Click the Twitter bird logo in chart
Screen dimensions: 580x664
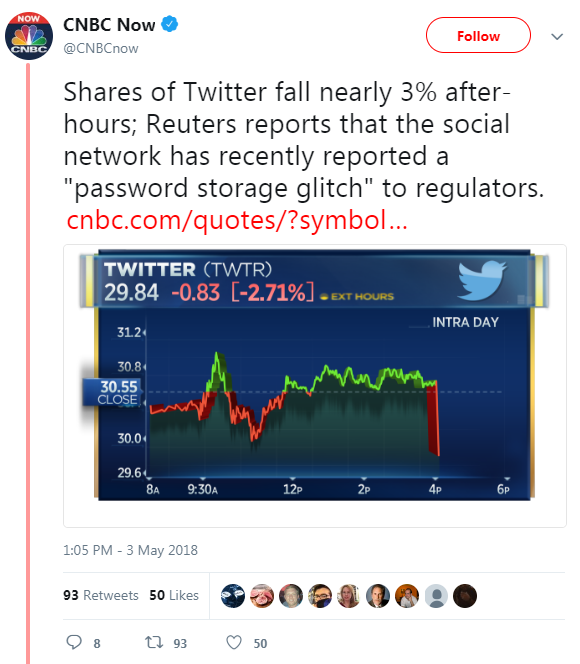click(x=482, y=280)
